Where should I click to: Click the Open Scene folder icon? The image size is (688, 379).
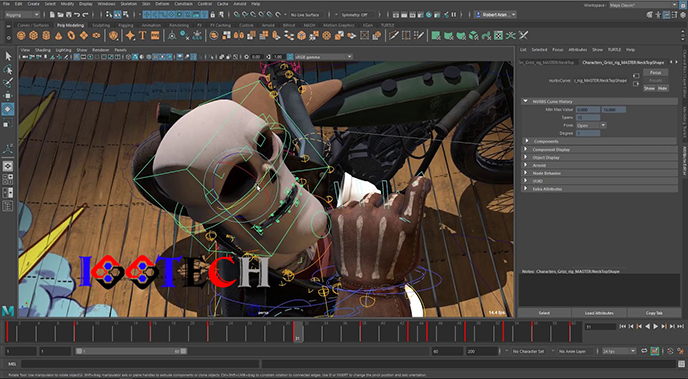60,14
